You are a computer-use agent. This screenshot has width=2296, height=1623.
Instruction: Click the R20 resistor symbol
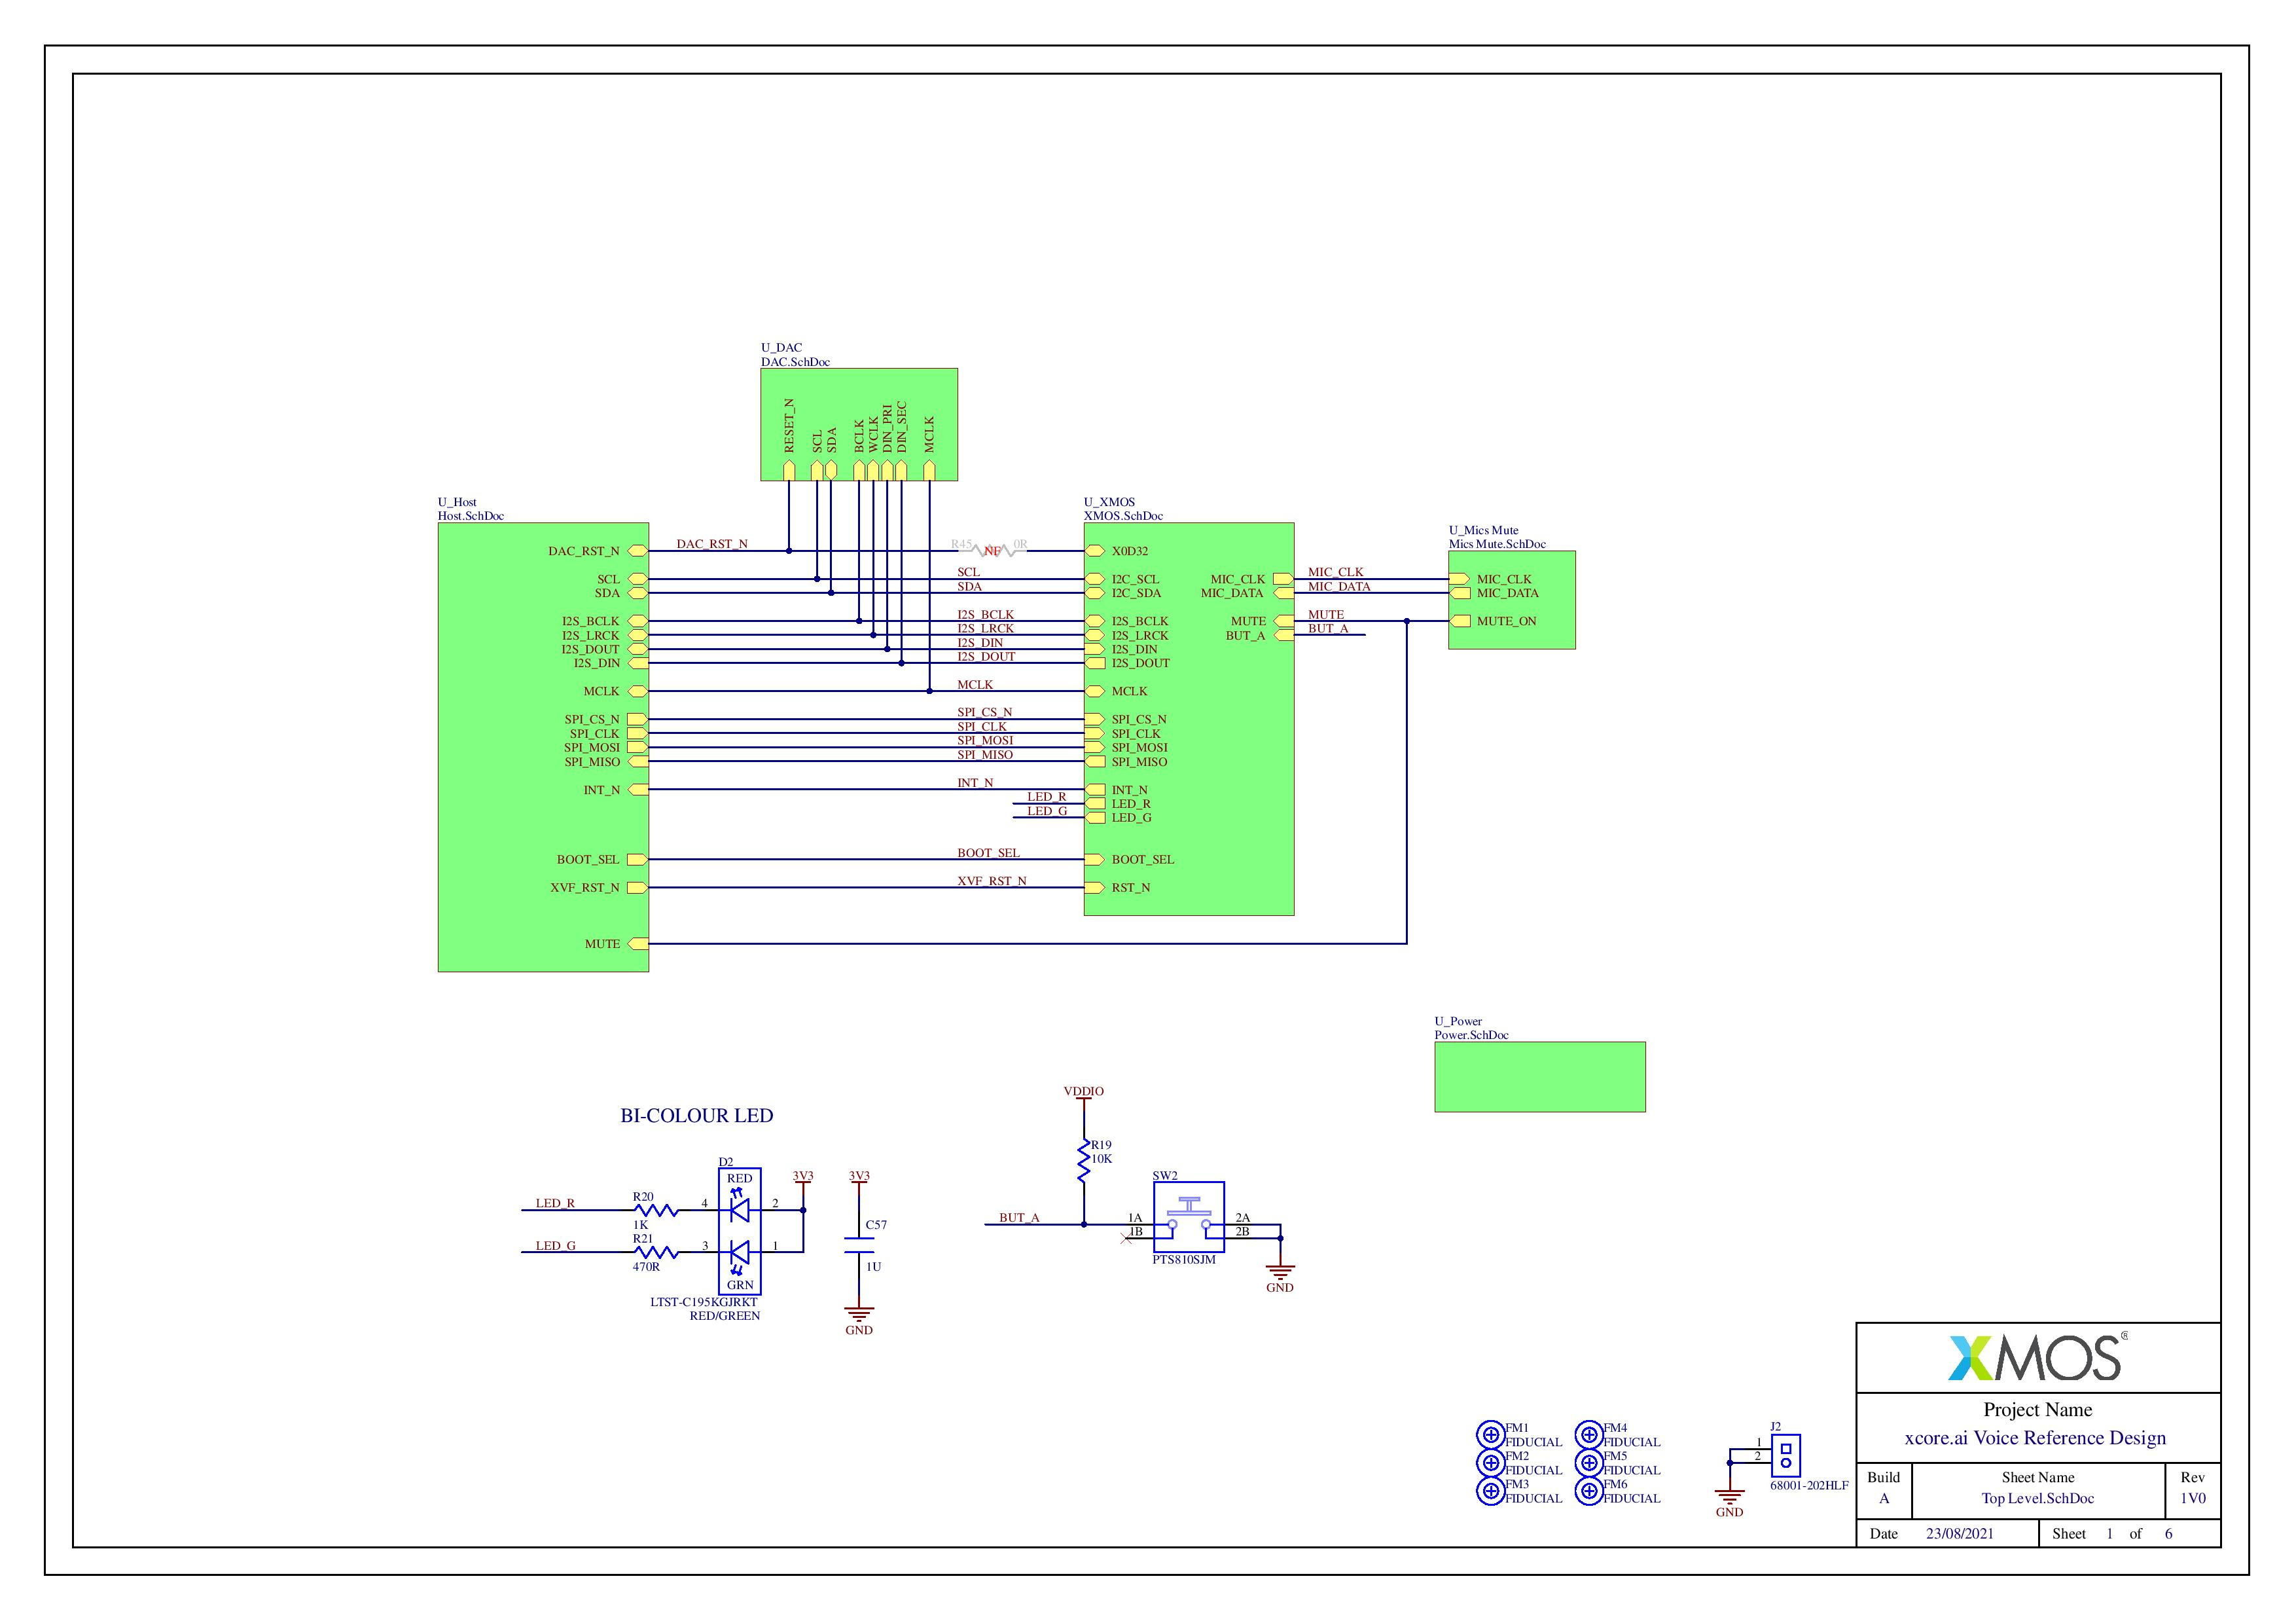coord(656,1210)
